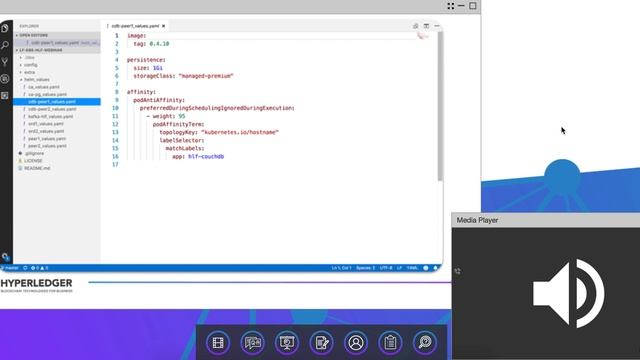The height and width of the screenshot is (360, 640).
Task: Open the slides presentation screen icon in dock
Action: coord(287,342)
